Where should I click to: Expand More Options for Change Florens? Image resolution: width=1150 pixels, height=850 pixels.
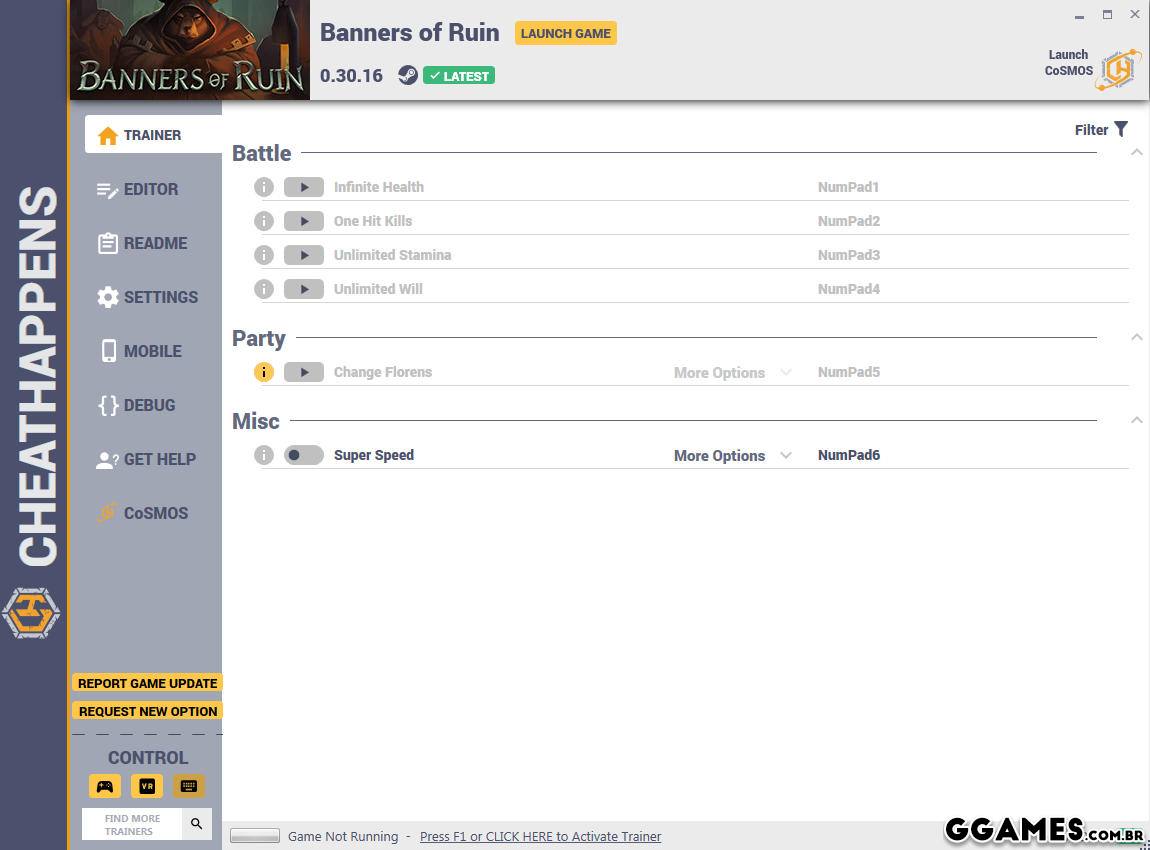click(731, 373)
